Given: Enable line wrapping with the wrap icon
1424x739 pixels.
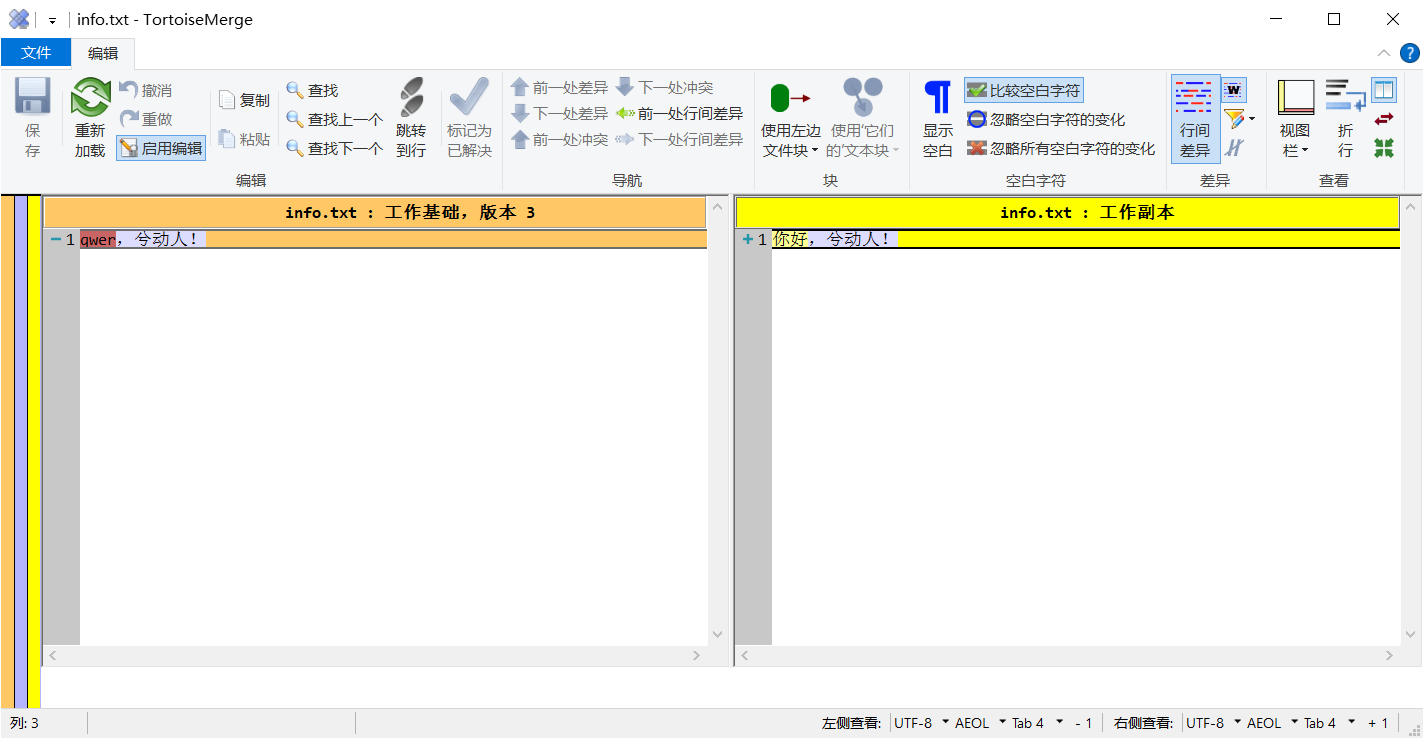Looking at the screenshot, I should click(x=1344, y=118).
